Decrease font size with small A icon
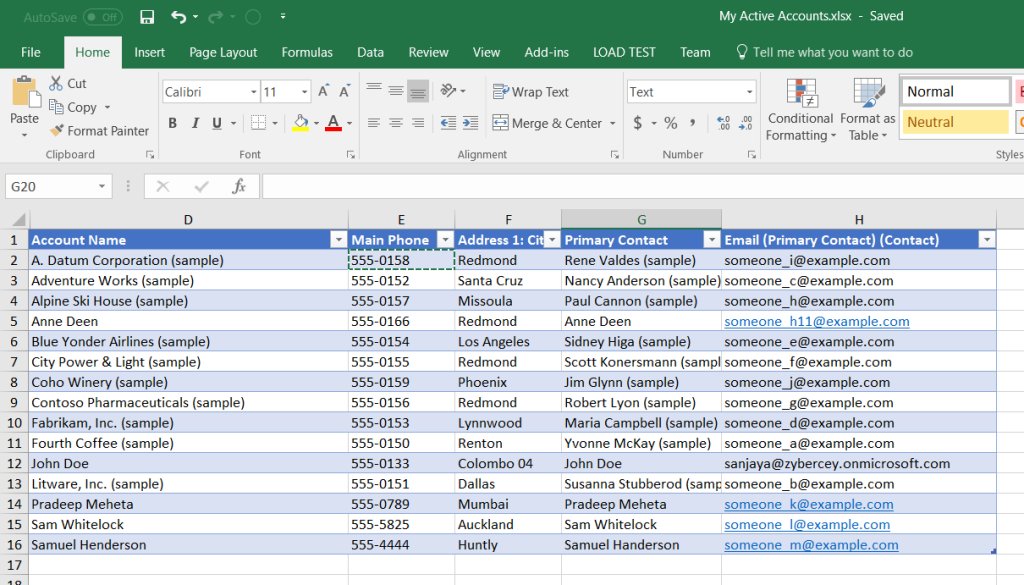 (344, 91)
